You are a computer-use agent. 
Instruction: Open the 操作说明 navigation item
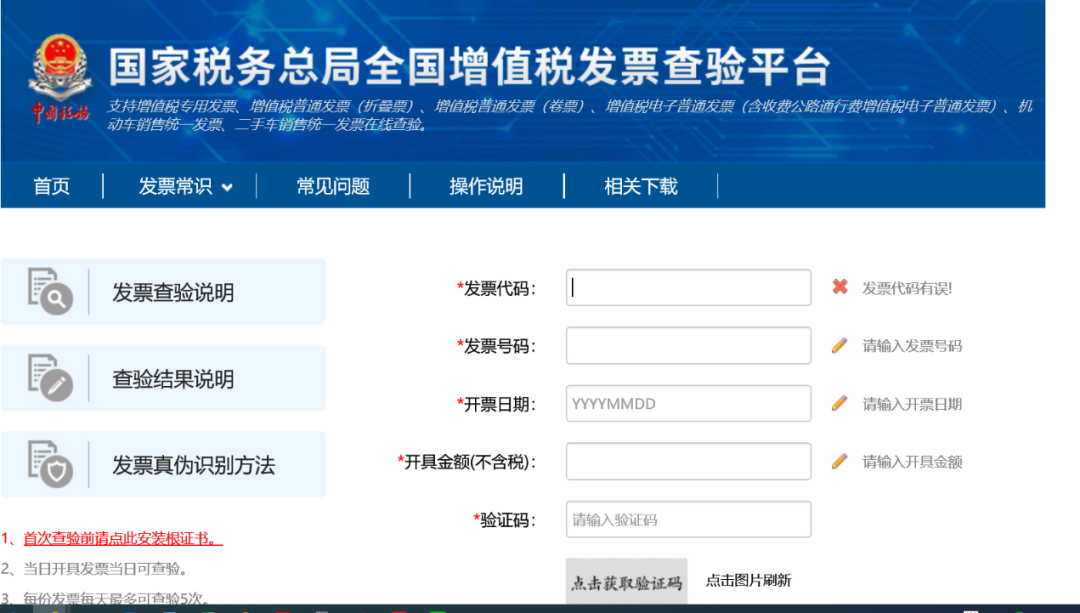point(486,186)
